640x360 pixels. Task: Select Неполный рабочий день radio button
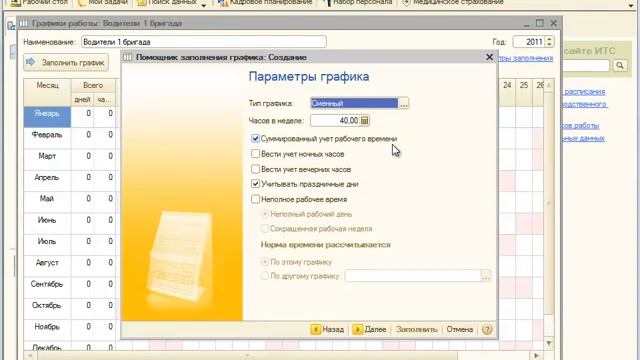(x=265, y=214)
